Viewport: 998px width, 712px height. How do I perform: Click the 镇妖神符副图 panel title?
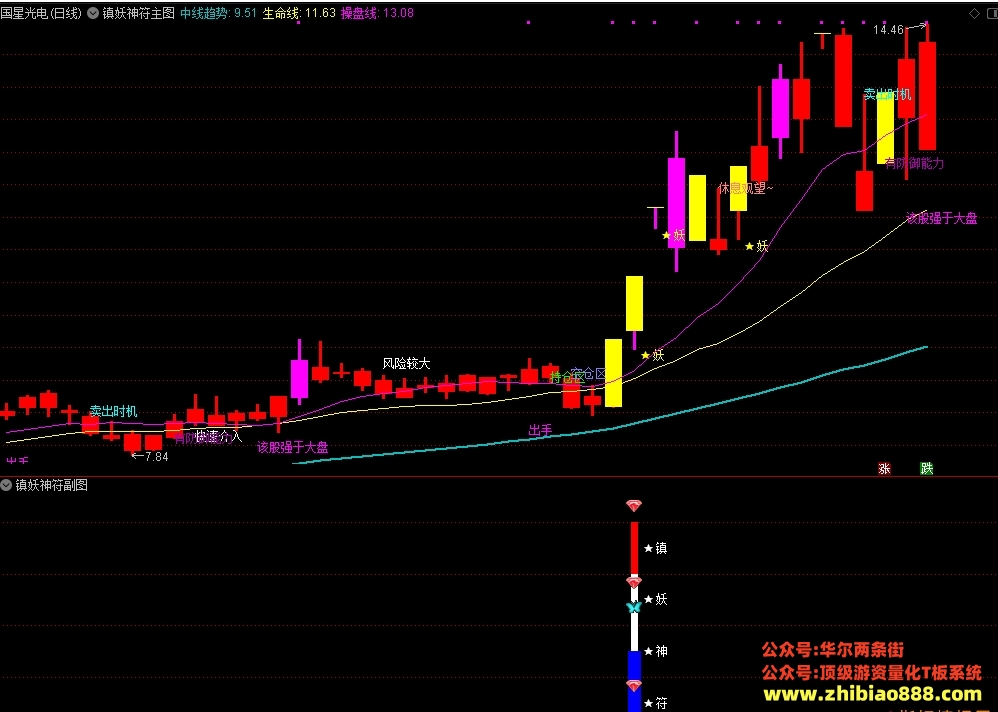point(52,485)
